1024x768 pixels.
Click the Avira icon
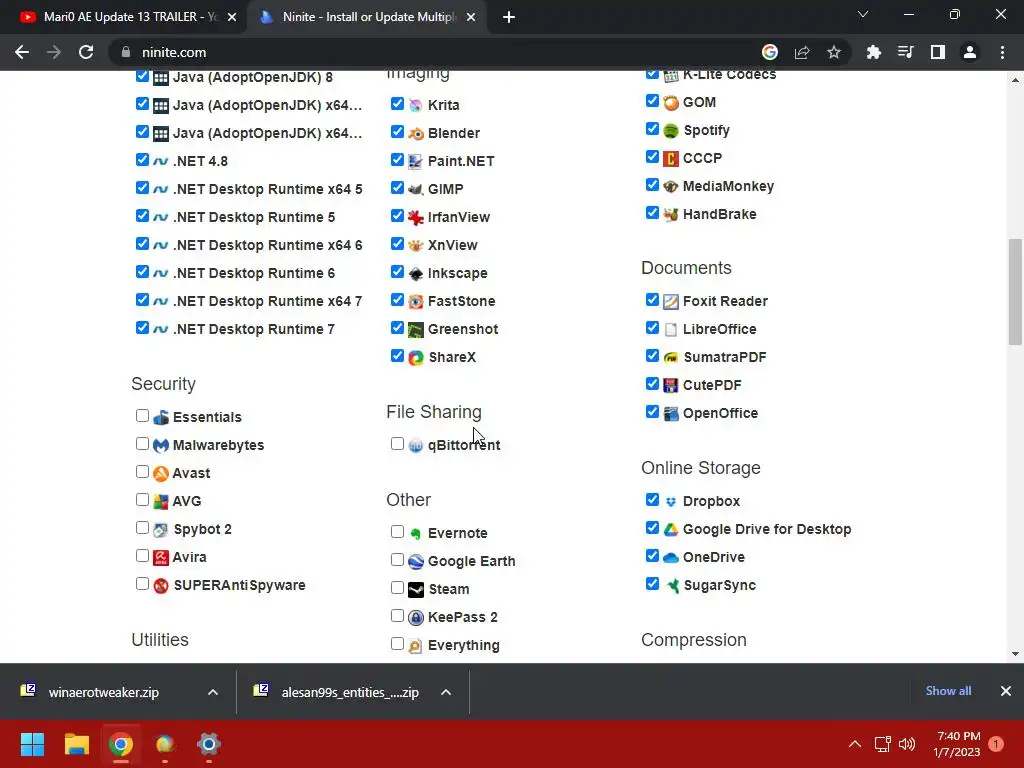coord(161,557)
